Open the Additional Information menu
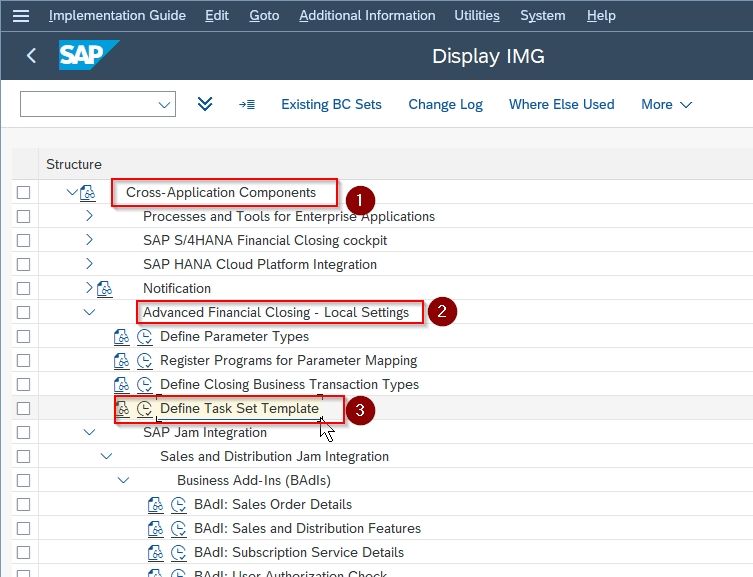 (367, 15)
